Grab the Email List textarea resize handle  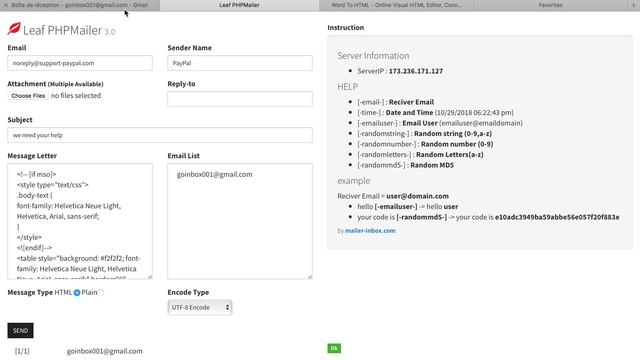(310, 277)
